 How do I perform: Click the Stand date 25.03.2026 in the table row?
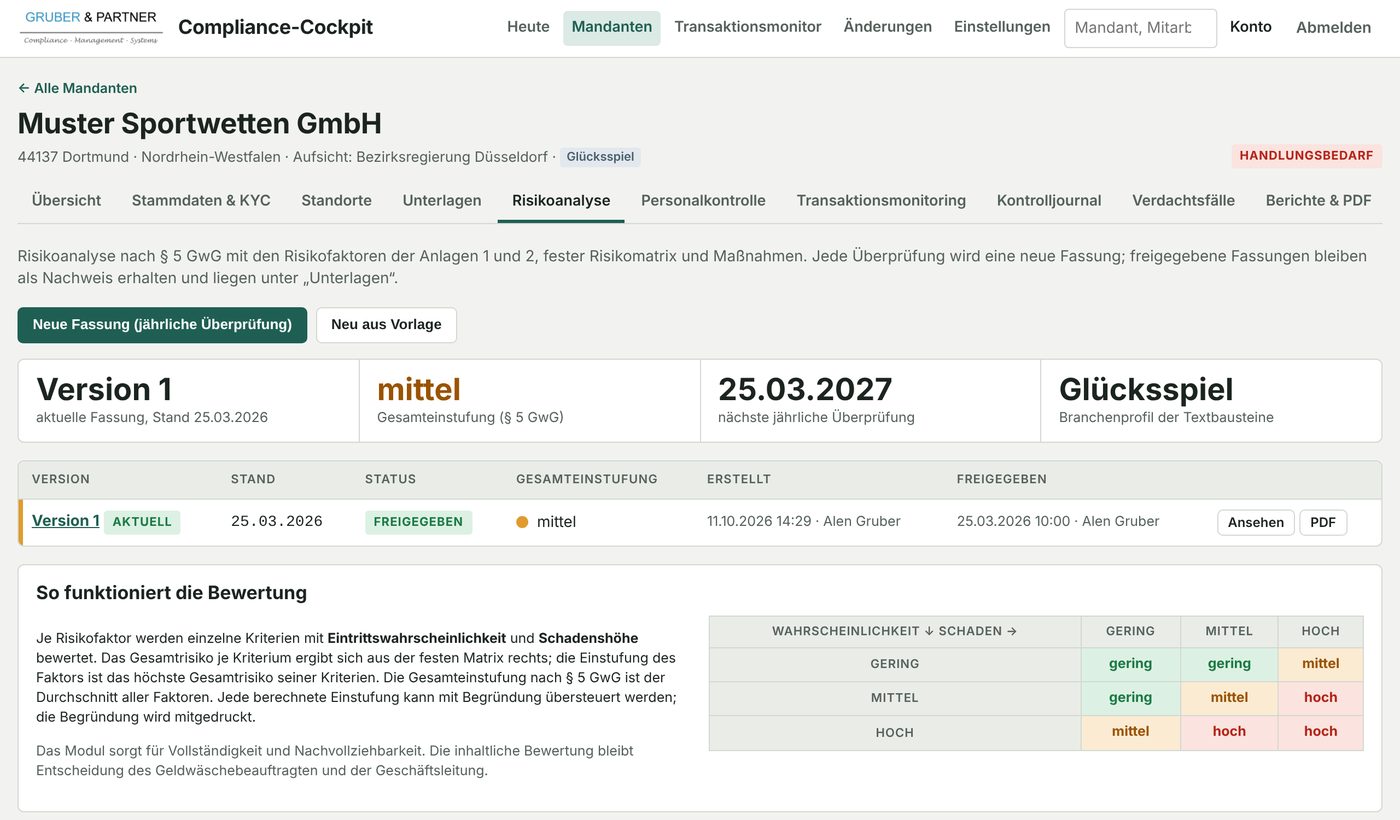pos(277,522)
